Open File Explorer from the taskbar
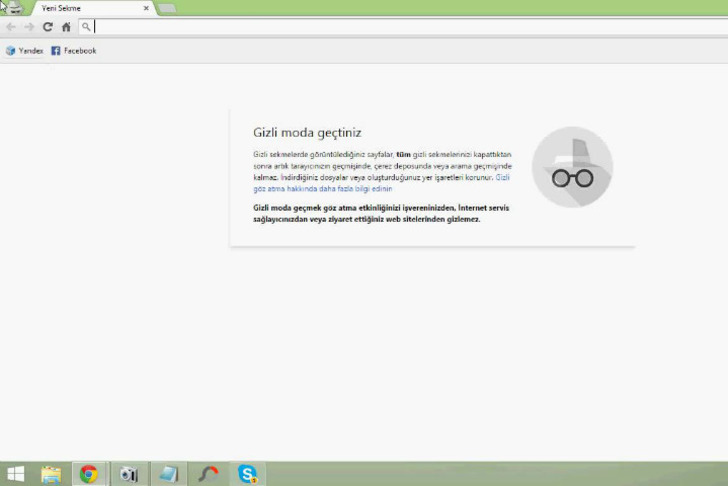Image resolution: width=728 pixels, height=486 pixels. pos(51,474)
